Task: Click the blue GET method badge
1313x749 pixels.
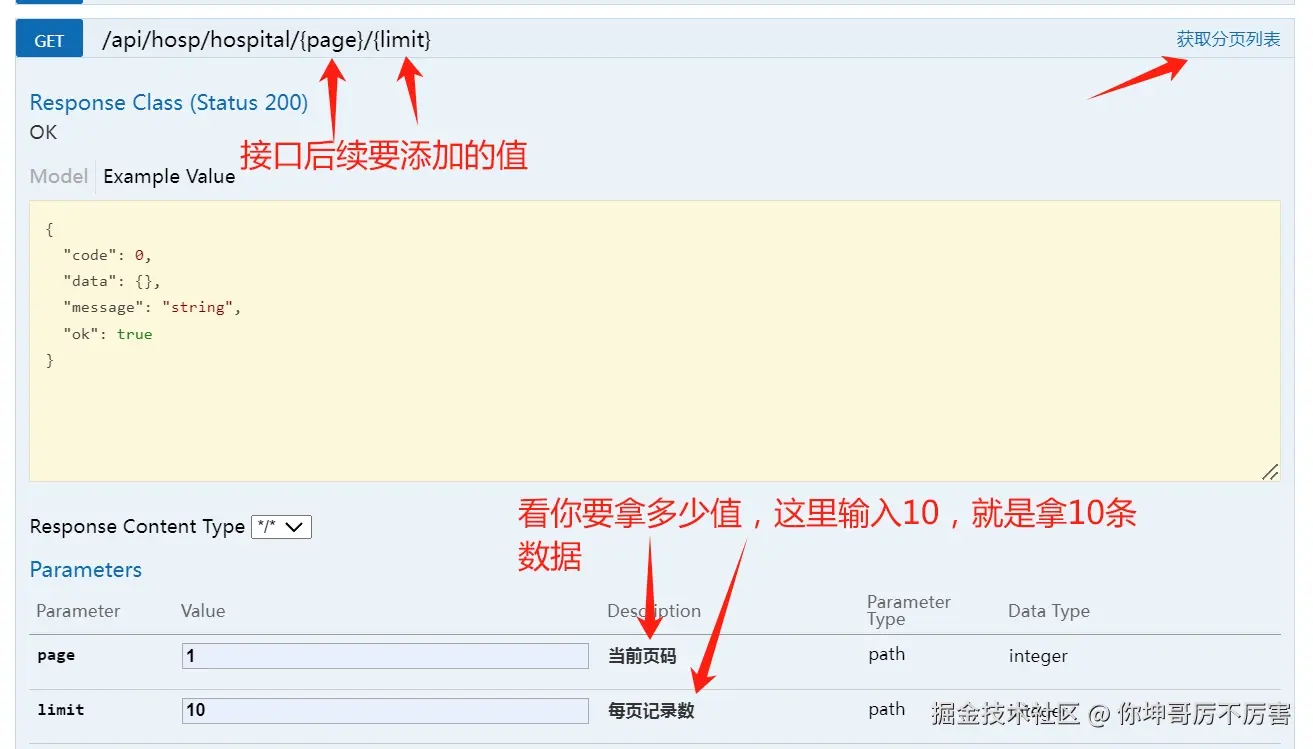Action: tap(48, 38)
